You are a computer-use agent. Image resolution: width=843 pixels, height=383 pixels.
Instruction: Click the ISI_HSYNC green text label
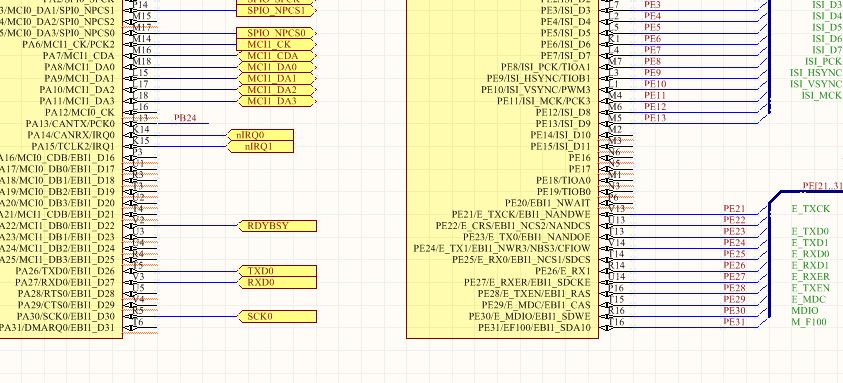coord(815,73)
